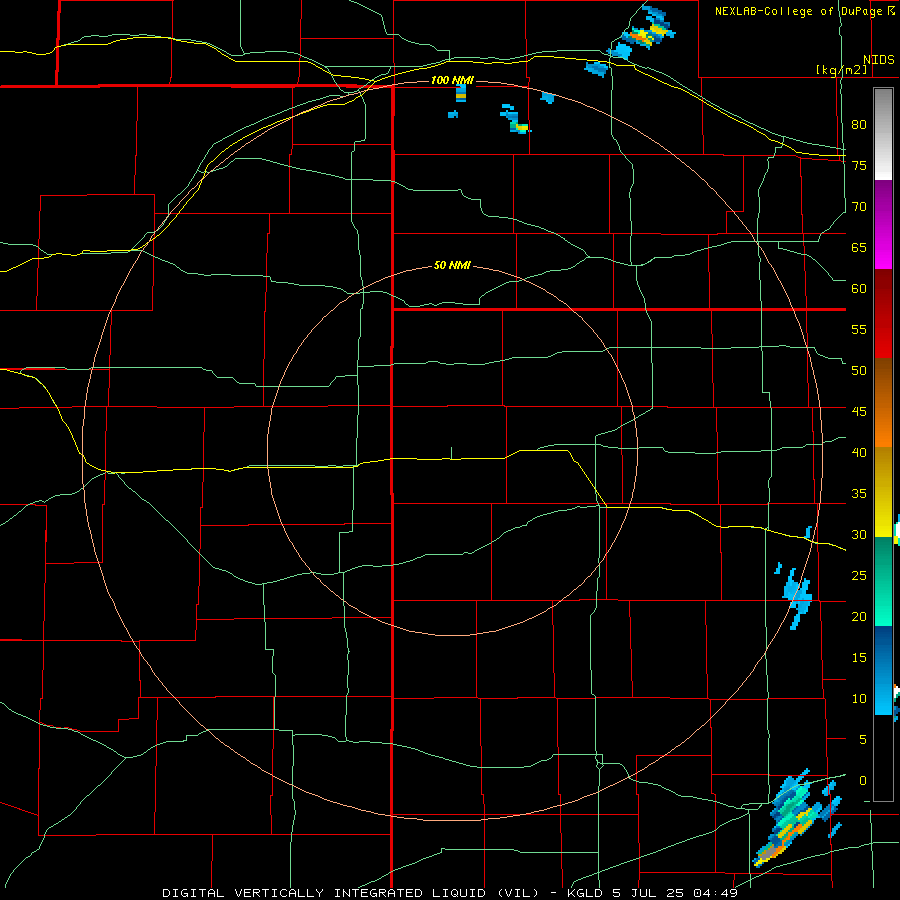Click the 35 value on the VIL scale
Screen dimensions: 900x900
859,494
